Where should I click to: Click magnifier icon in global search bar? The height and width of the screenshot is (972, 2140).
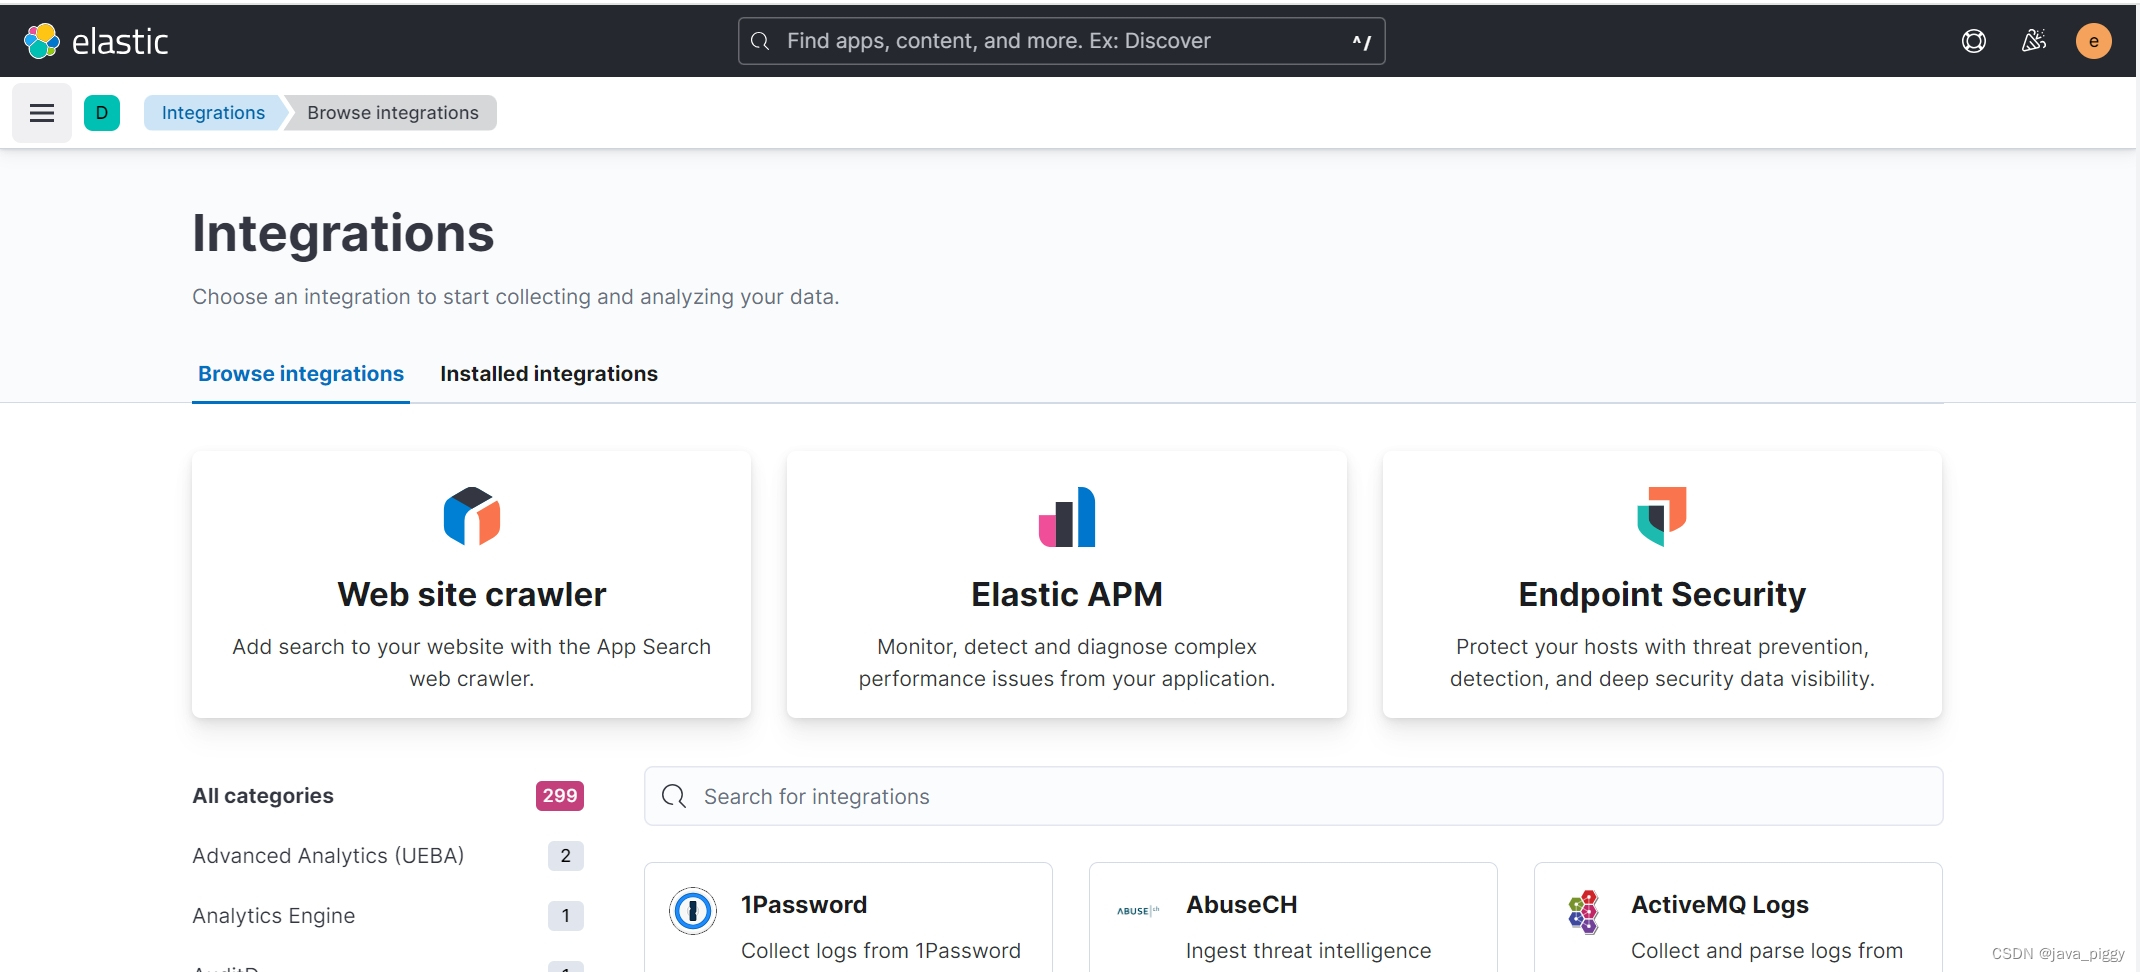(x=760, y=41)
